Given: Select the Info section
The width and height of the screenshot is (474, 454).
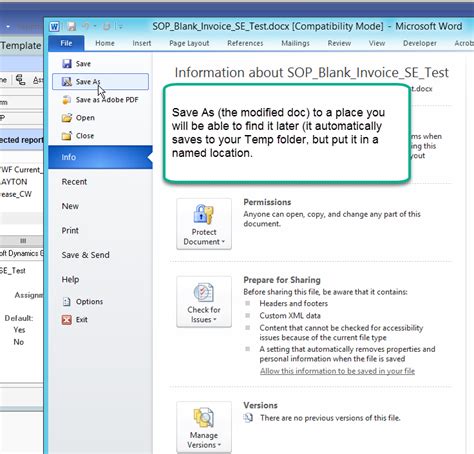Looking at the screenshot, I should pyautogui.click(x=100, y=157).
